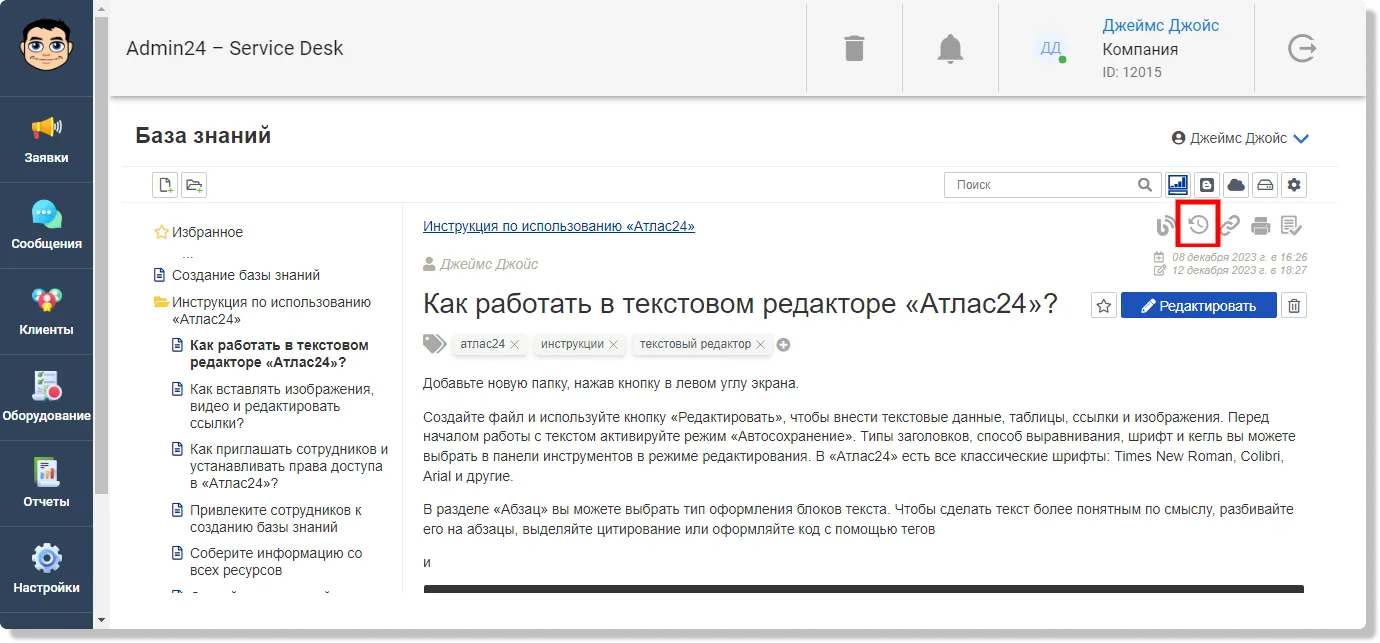Click the sidebar scrollbar down arrow
Viewport: 1380px width, 643px height.
click(x=101, y=620)
